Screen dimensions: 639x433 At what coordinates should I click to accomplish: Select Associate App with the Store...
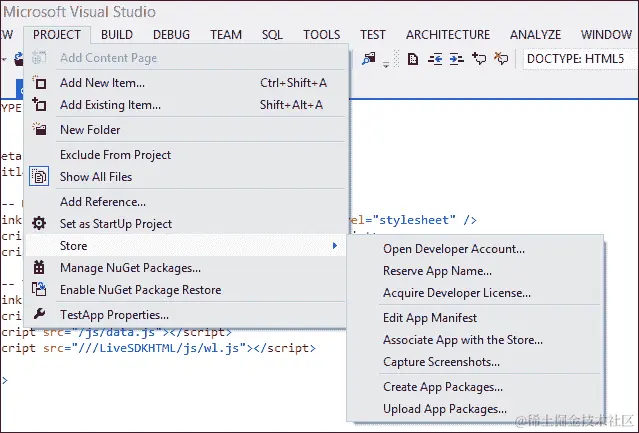475,340
